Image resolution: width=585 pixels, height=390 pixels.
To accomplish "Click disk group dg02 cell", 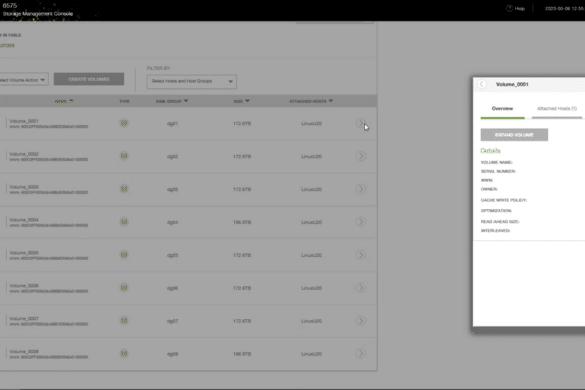I will coord(172,156).
